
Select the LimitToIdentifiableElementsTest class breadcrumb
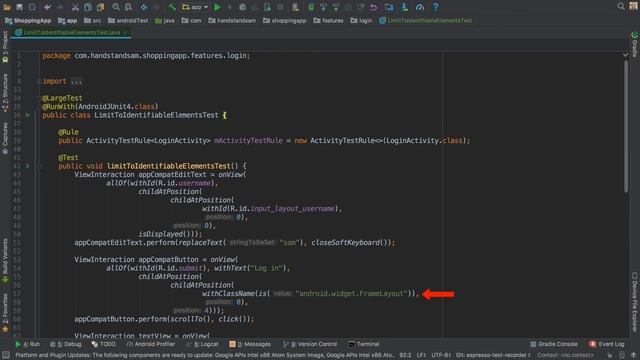(x=425, y=20)
